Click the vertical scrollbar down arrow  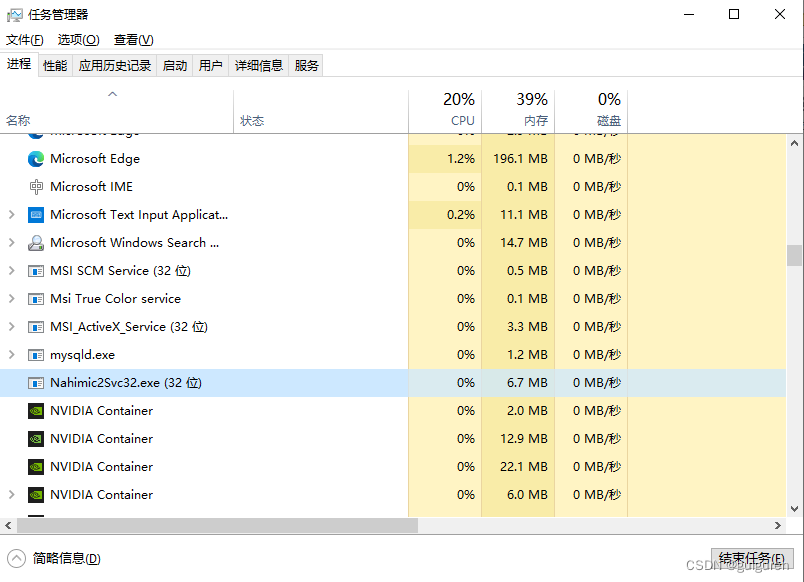click(794, 509)
